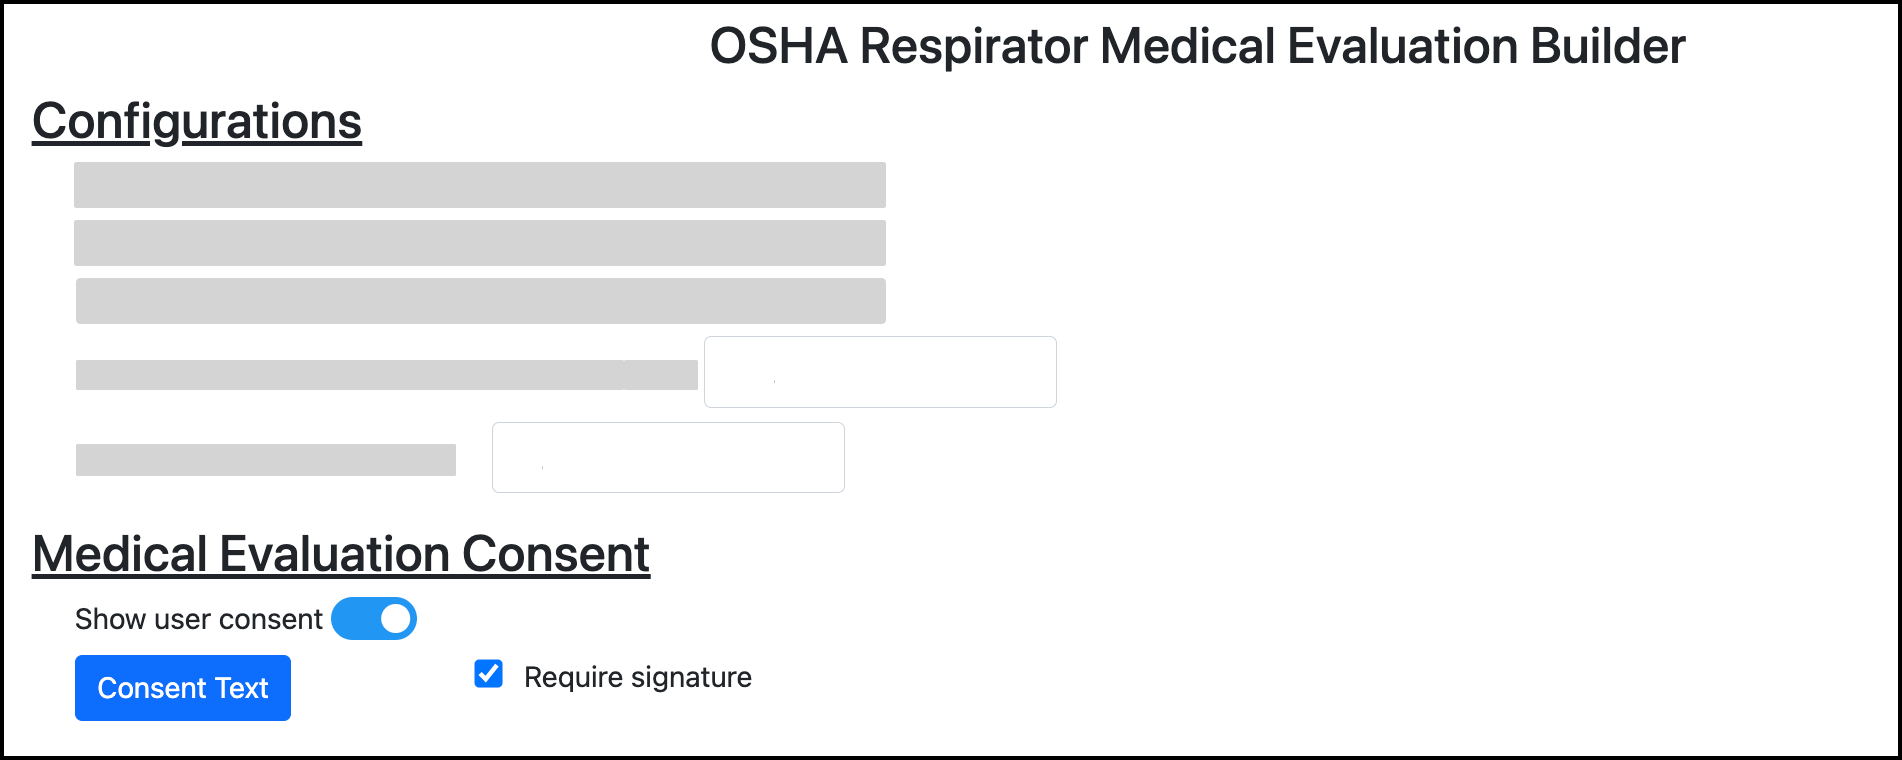
Task: Click the fourth configuration label bar
Action: click(x=387, y=372)
